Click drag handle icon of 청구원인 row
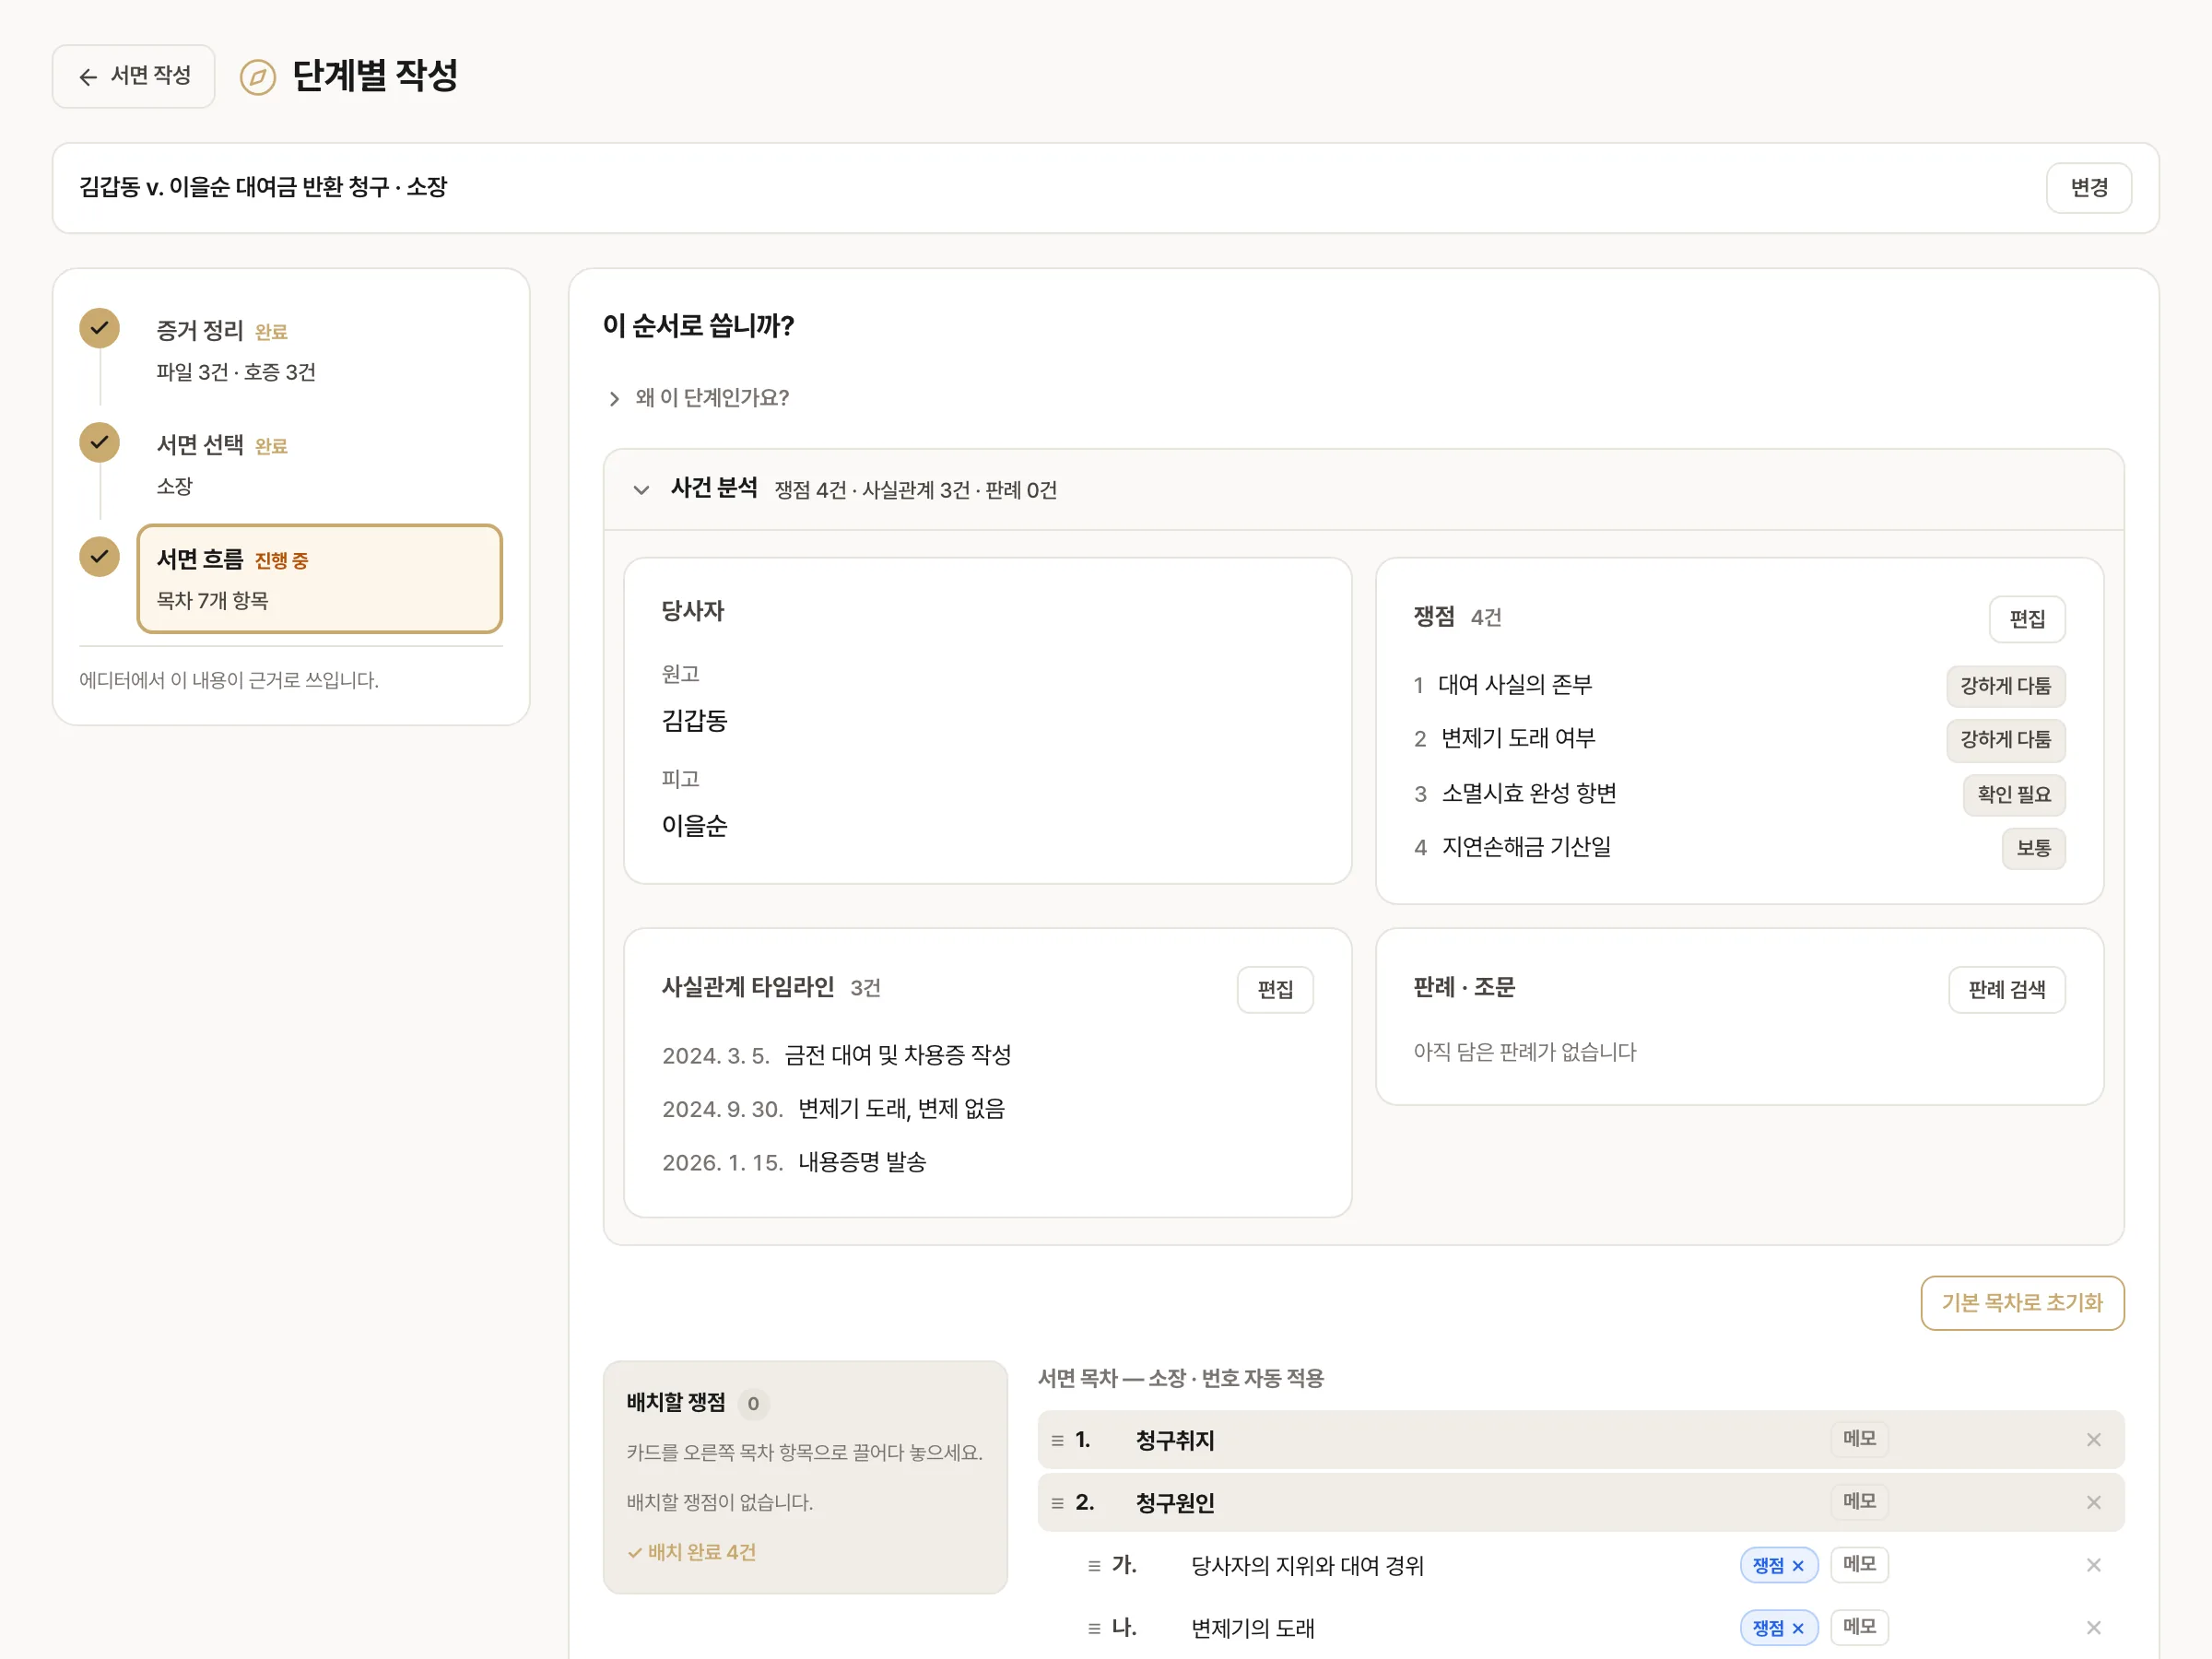The width and height of the screenshot is (2212, 1659). coord(1057,1503)
